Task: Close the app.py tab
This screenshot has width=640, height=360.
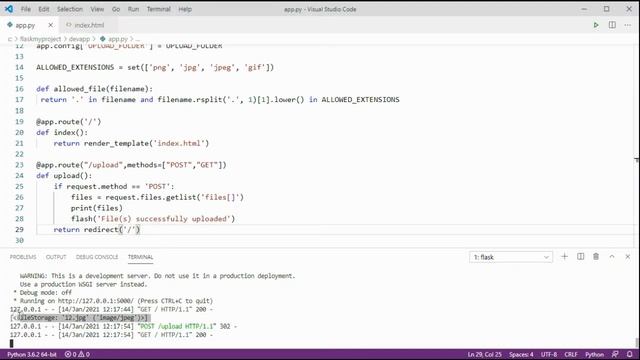Action: click(x=51, y=25)
